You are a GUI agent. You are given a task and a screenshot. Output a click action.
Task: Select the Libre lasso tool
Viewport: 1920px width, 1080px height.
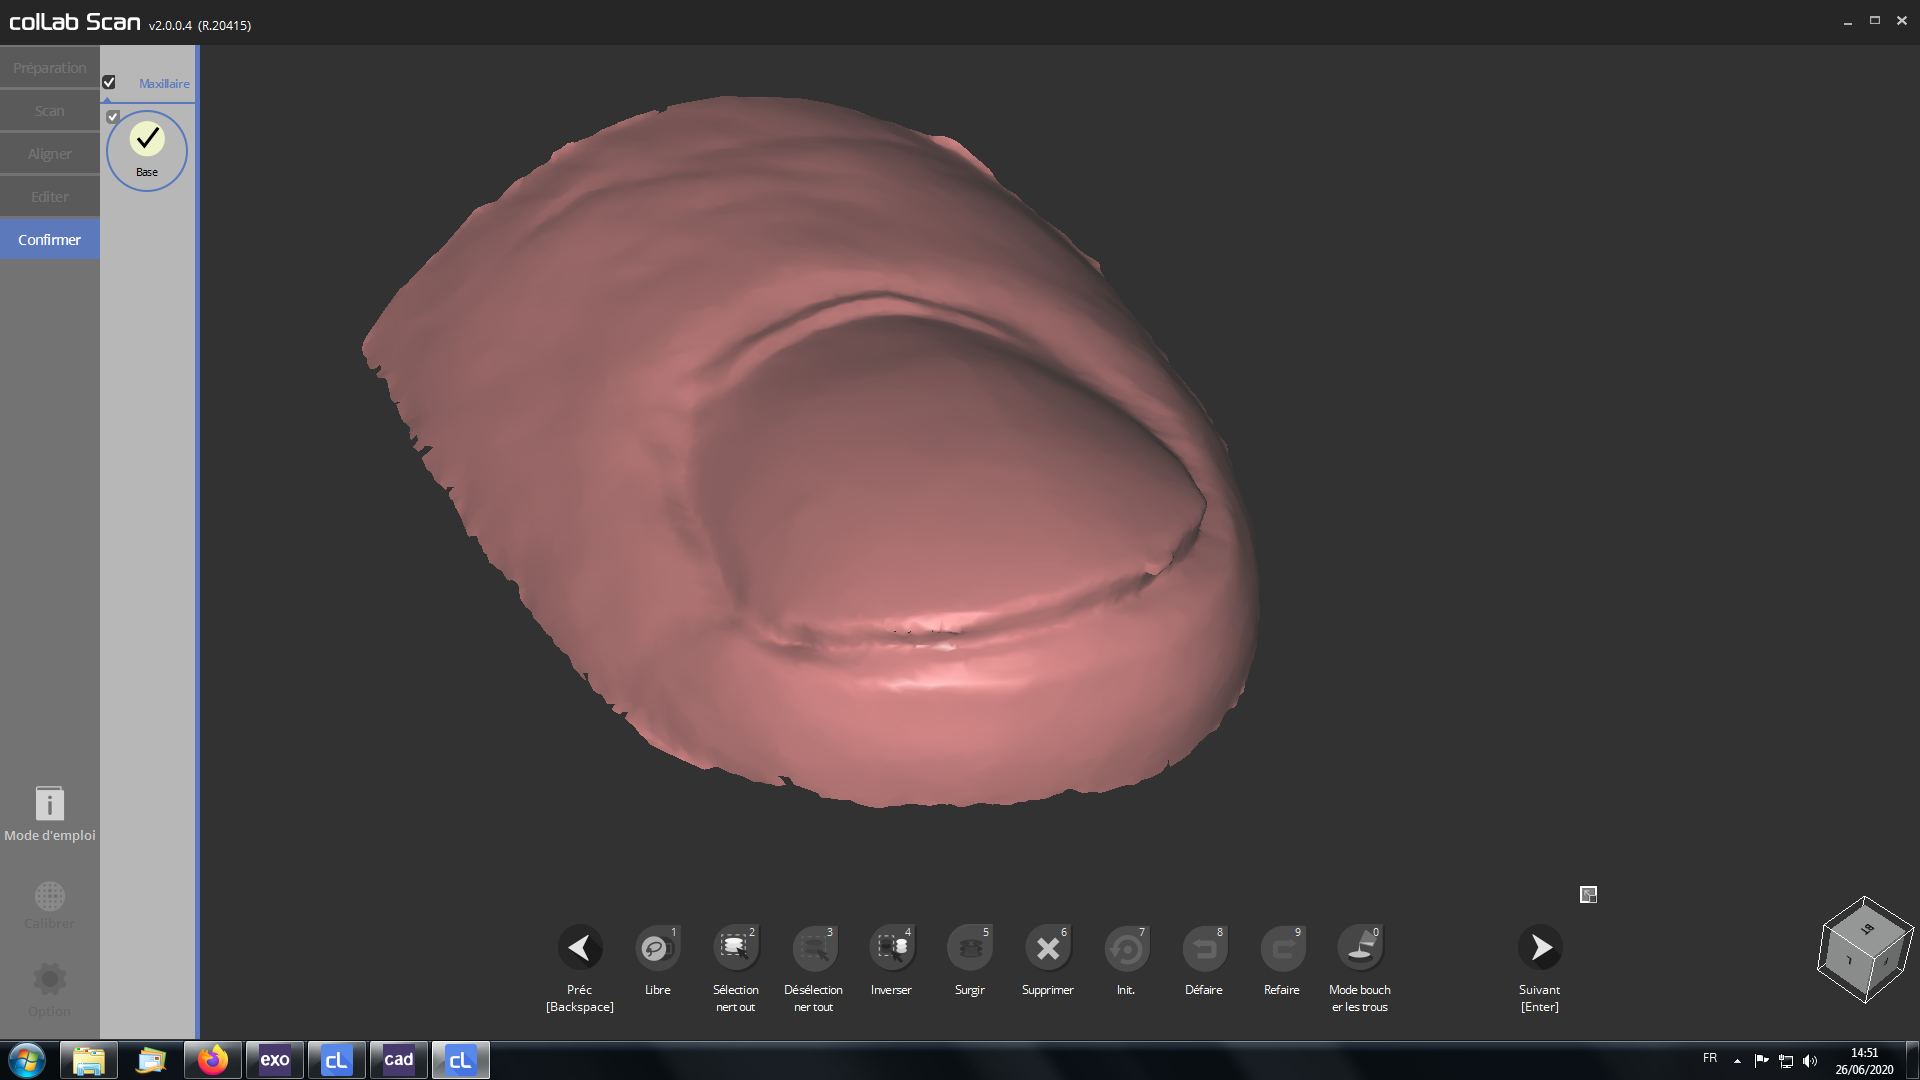(x=657, y=948)
